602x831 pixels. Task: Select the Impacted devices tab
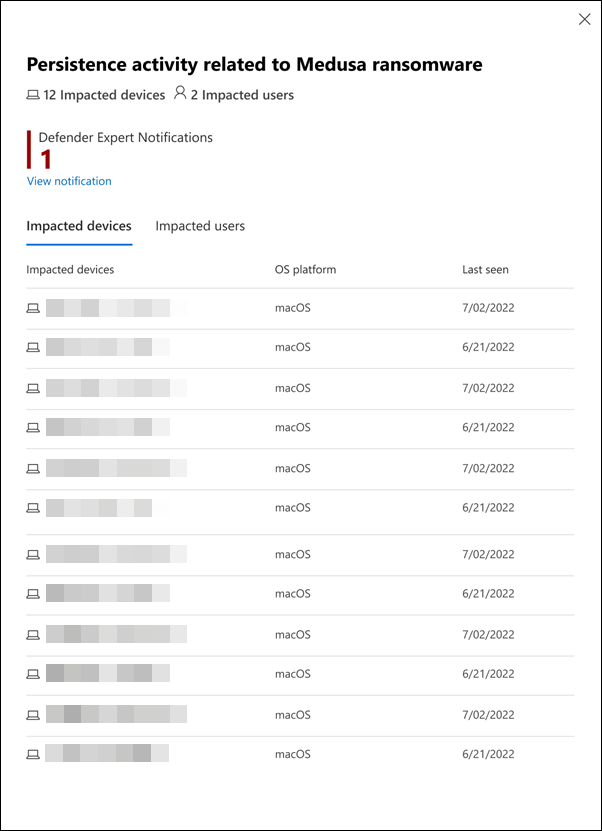(79, 226)
